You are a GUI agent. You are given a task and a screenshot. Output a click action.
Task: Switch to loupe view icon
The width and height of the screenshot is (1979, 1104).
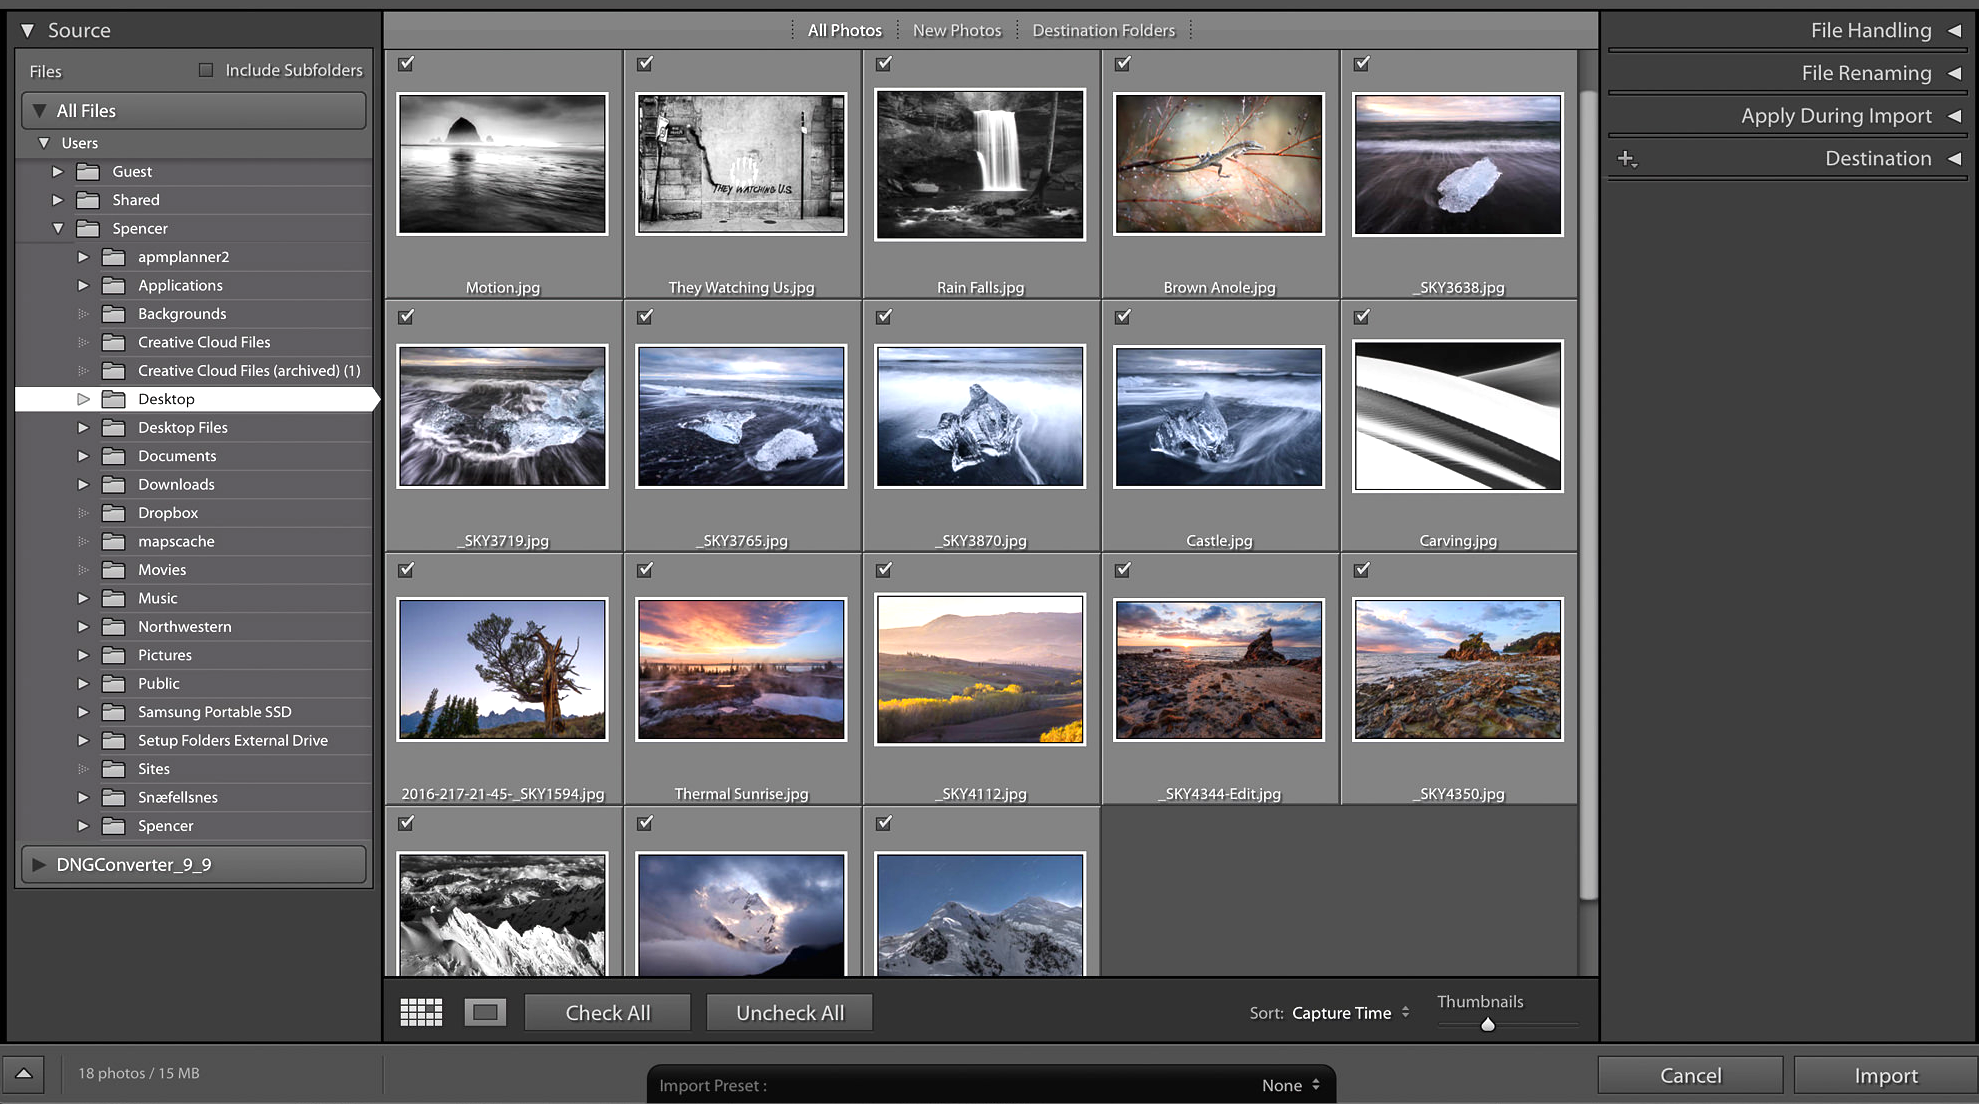click(485, 1012)
